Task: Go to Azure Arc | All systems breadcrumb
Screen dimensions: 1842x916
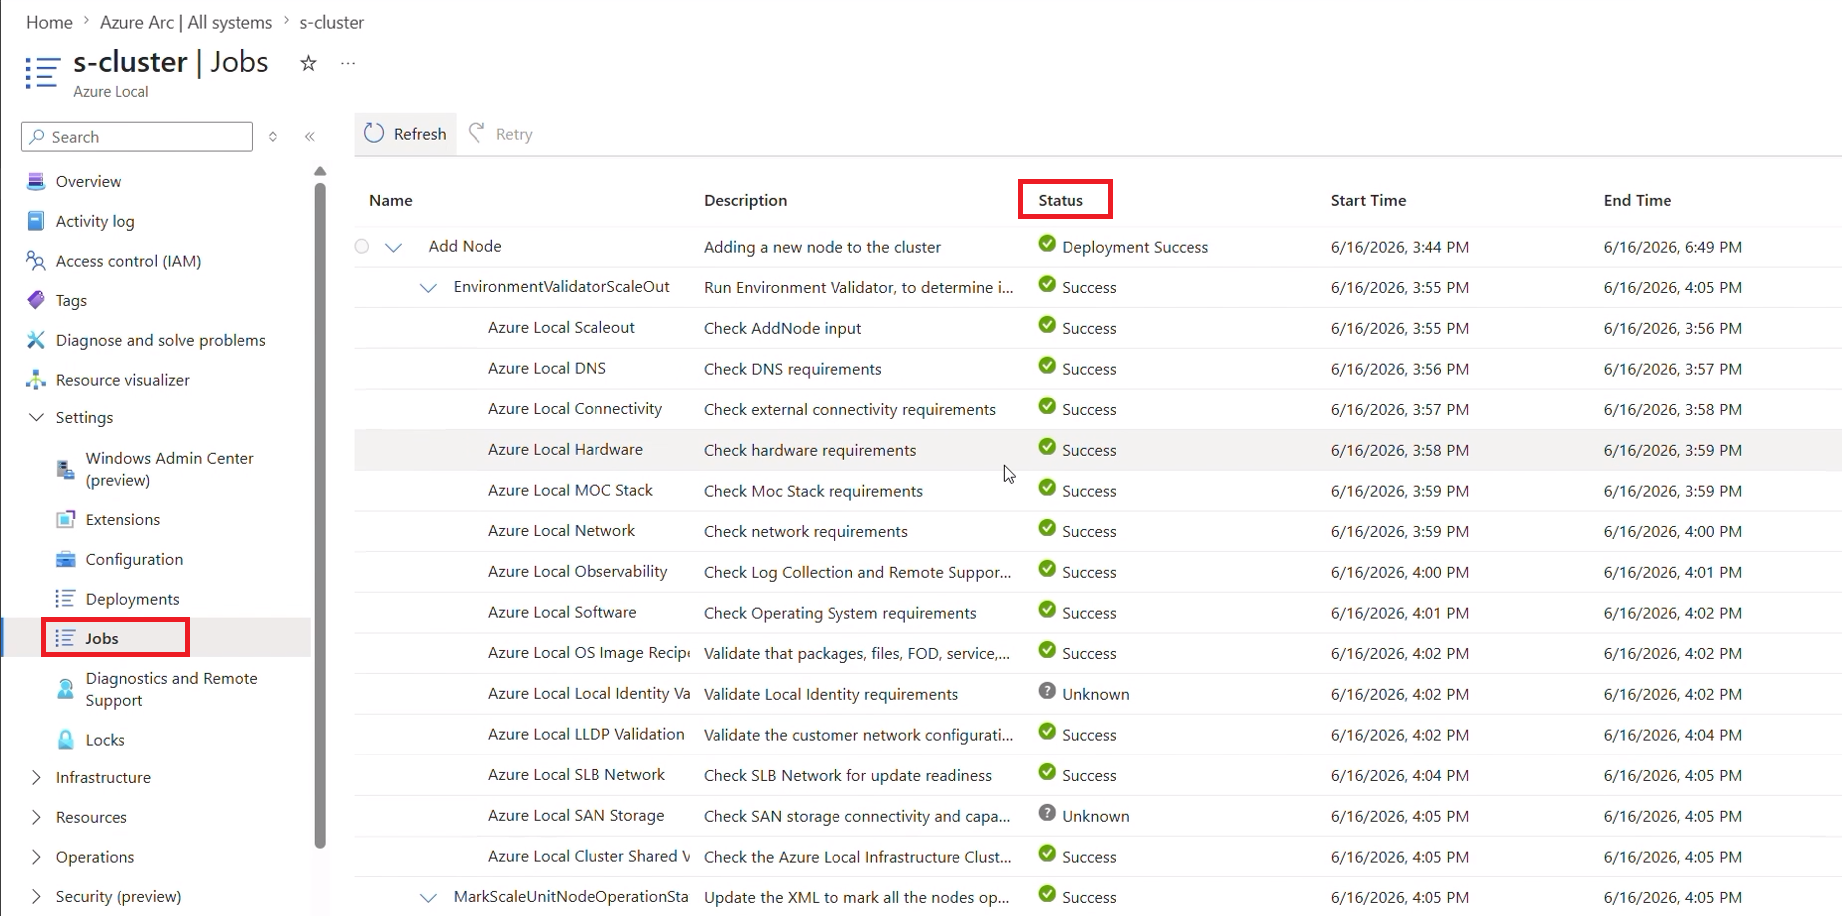Action: (x=186, y=22)
